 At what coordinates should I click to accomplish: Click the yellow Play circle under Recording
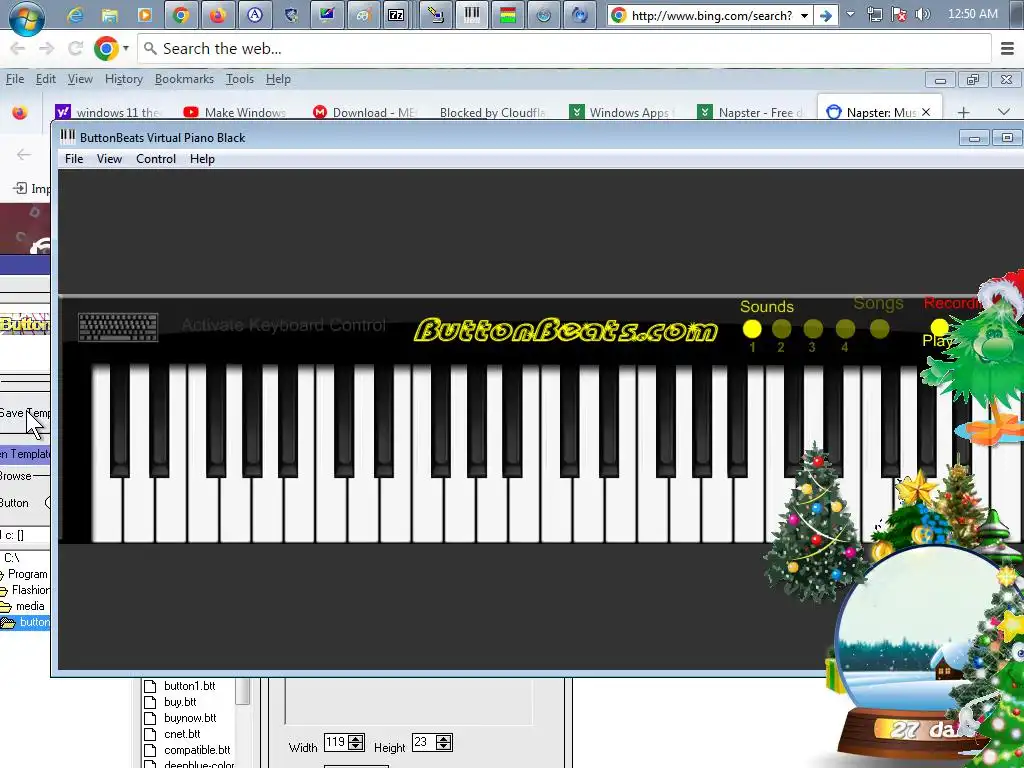pyautogui.click(x=939, y=327)
